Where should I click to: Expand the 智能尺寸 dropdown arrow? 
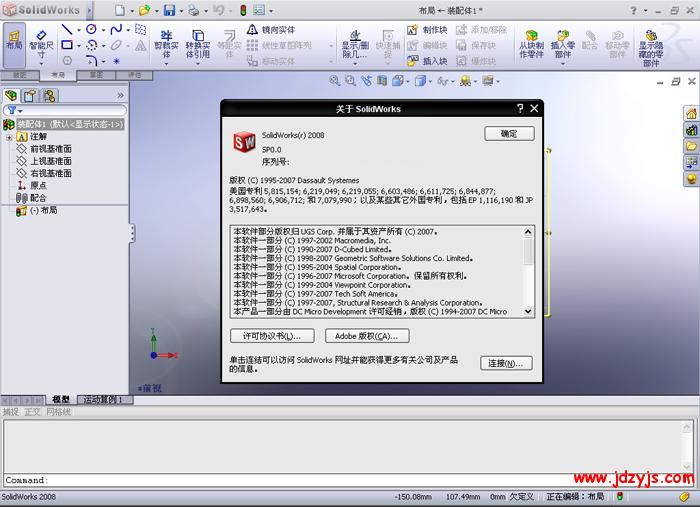tap(41, 64)
